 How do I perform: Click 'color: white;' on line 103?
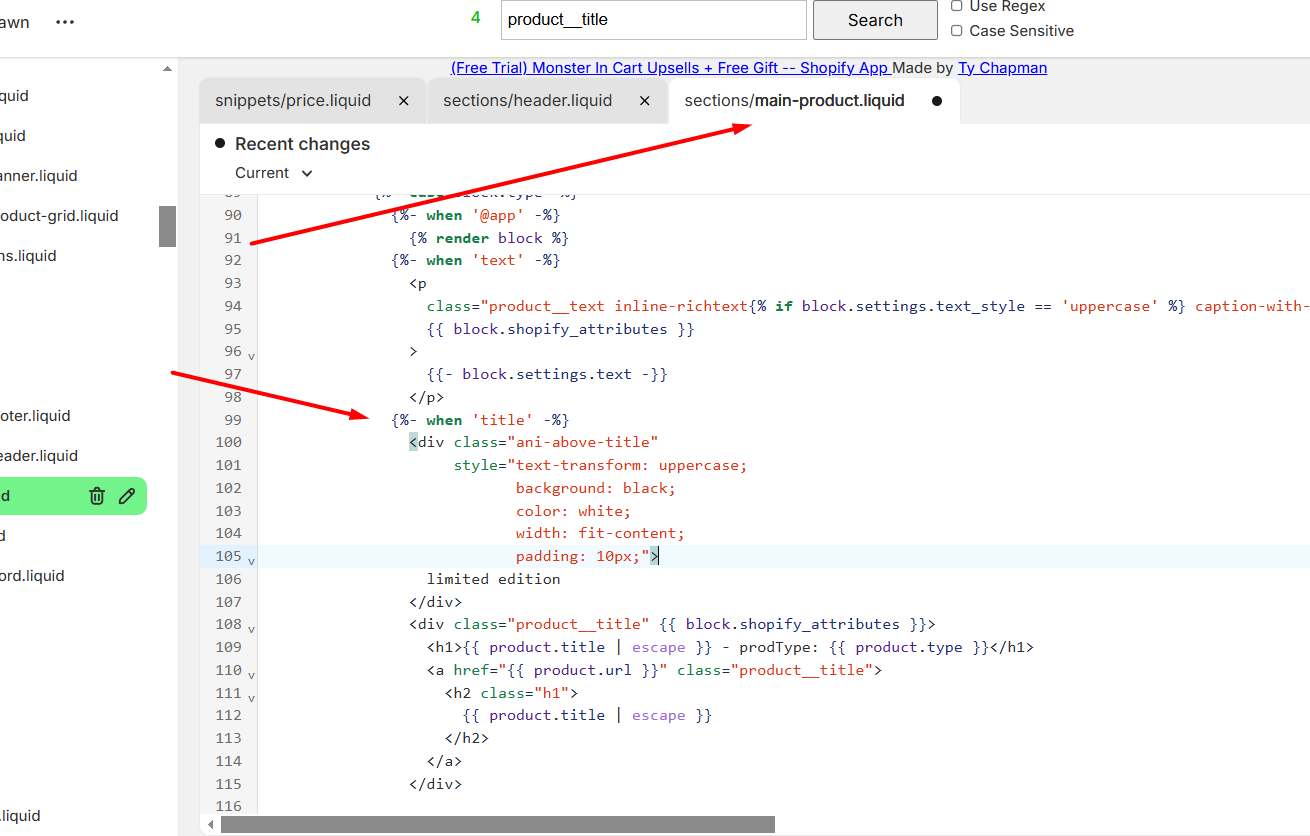[x=573, y=511]
